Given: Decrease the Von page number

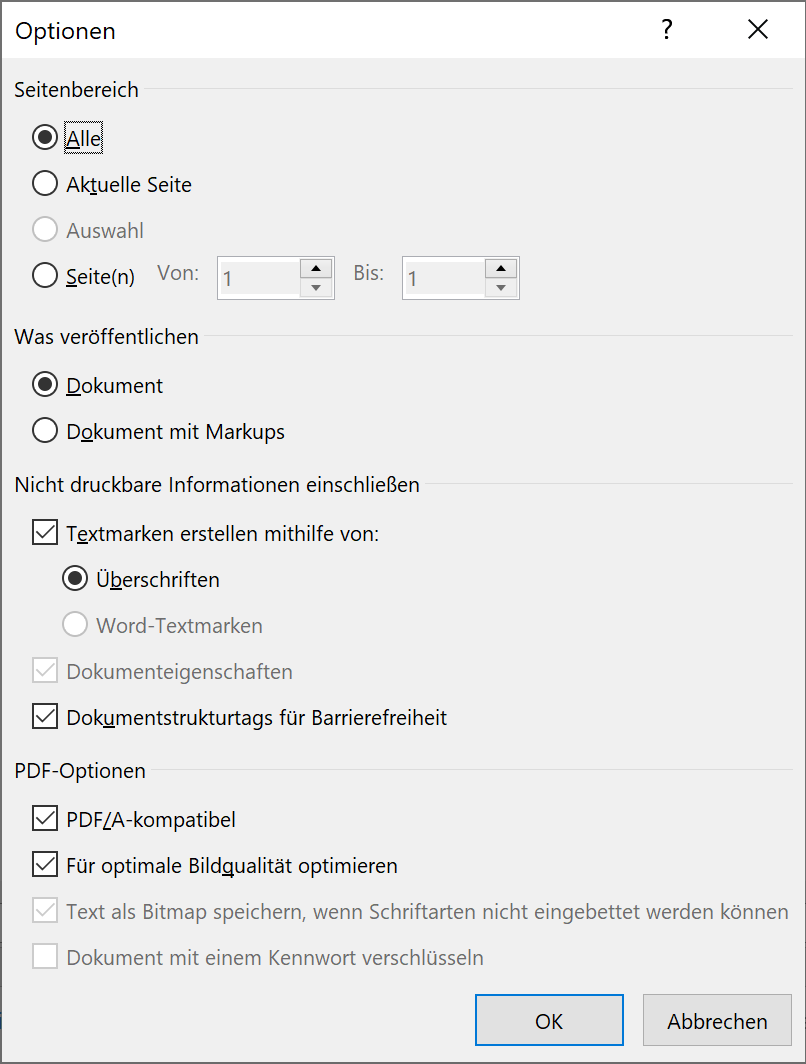Looking at the screenshot, I should pyautogui.click(x=317, y=288).
